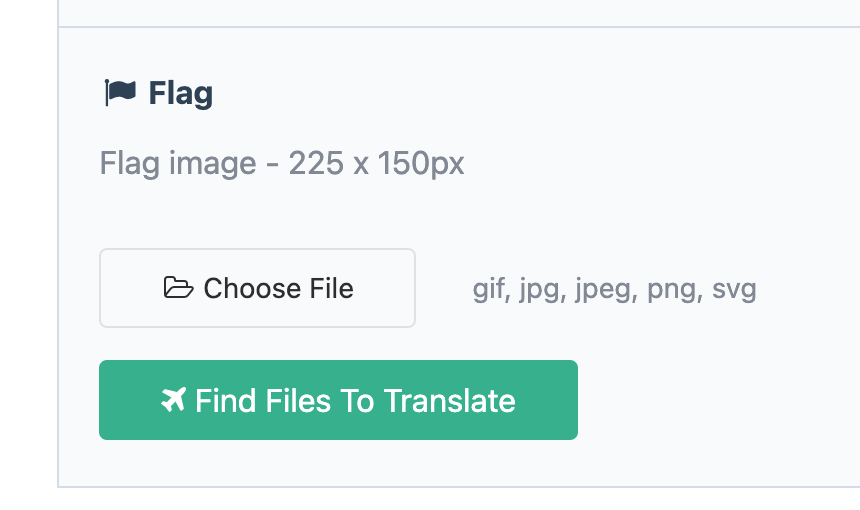
Task: Click the word File in Choose File
Action: tap(331, 288)
